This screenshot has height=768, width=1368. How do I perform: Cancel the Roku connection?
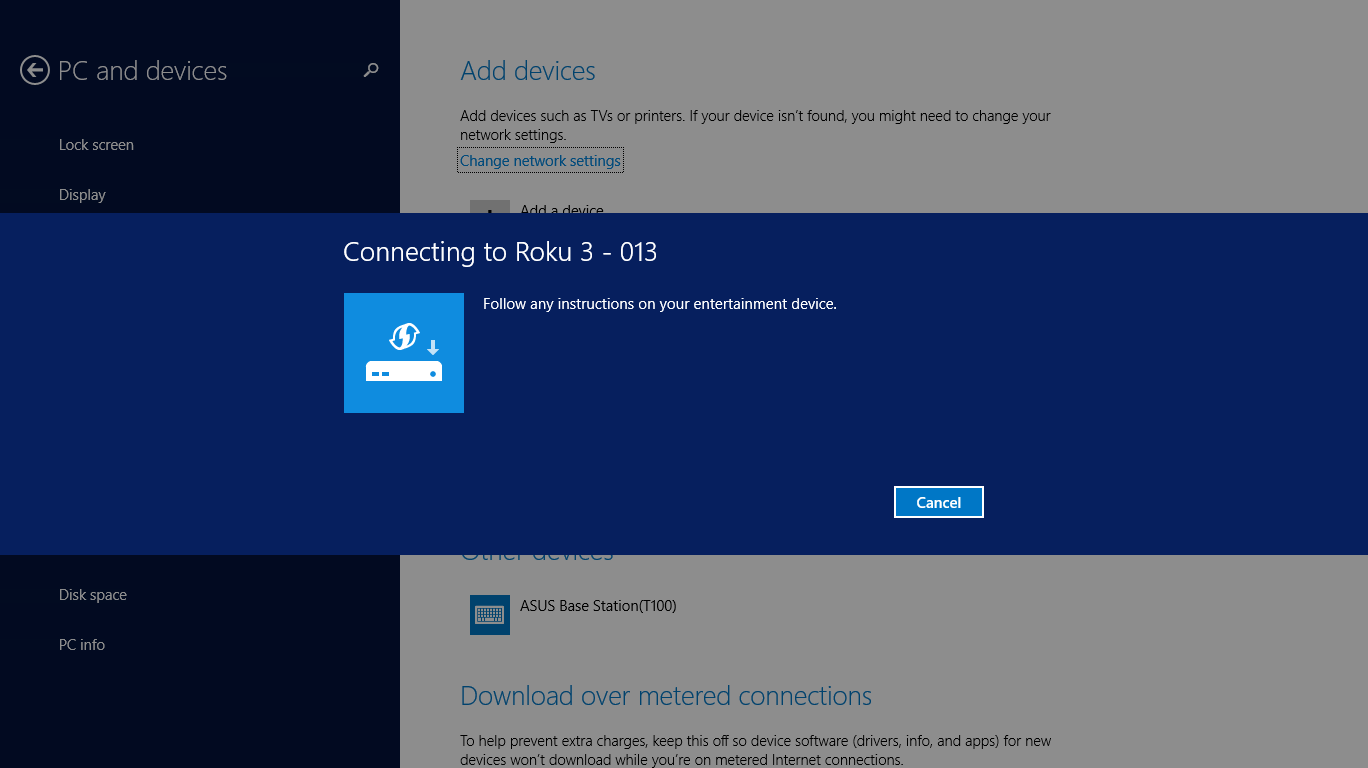coord(938,502)
